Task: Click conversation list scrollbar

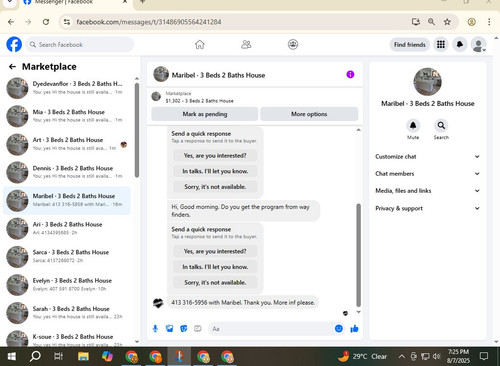Action: click(x=137, y=130)
